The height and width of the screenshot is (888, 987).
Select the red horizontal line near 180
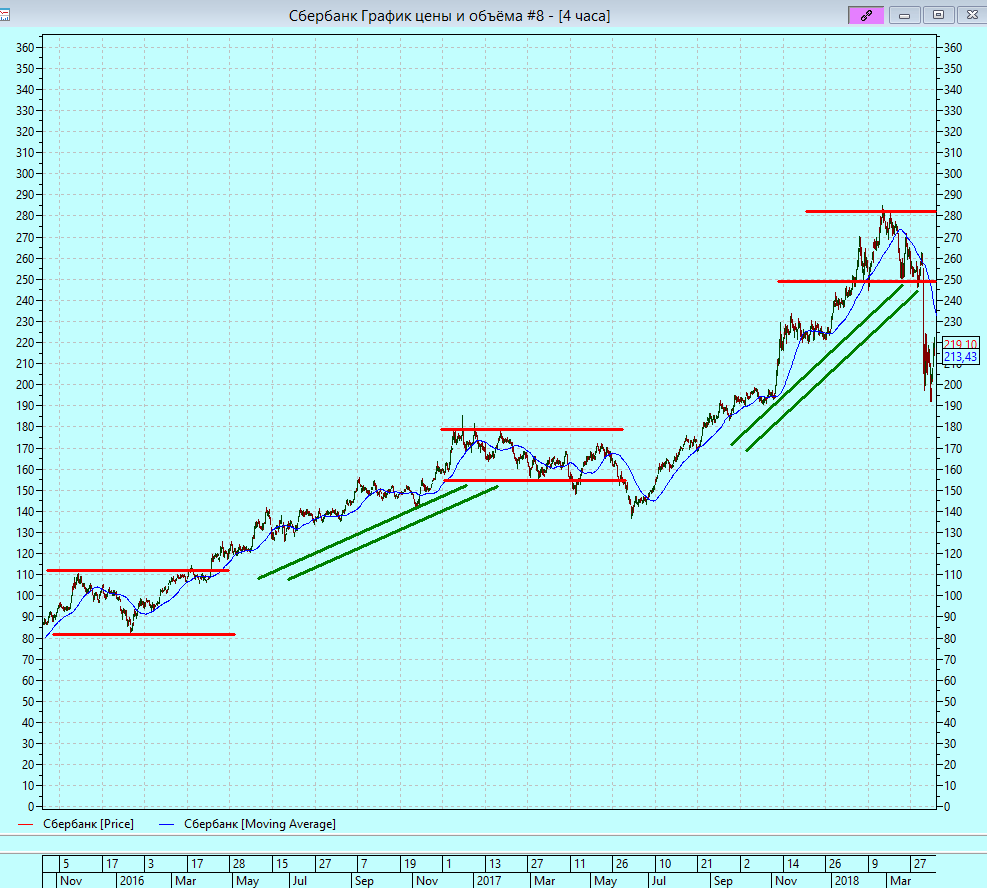coord(532,429)
